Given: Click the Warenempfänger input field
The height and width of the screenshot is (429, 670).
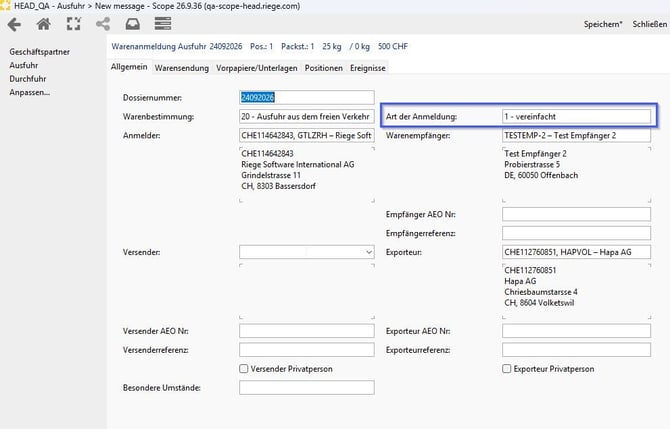Looking at the screenshot, I should coord(576,135).
